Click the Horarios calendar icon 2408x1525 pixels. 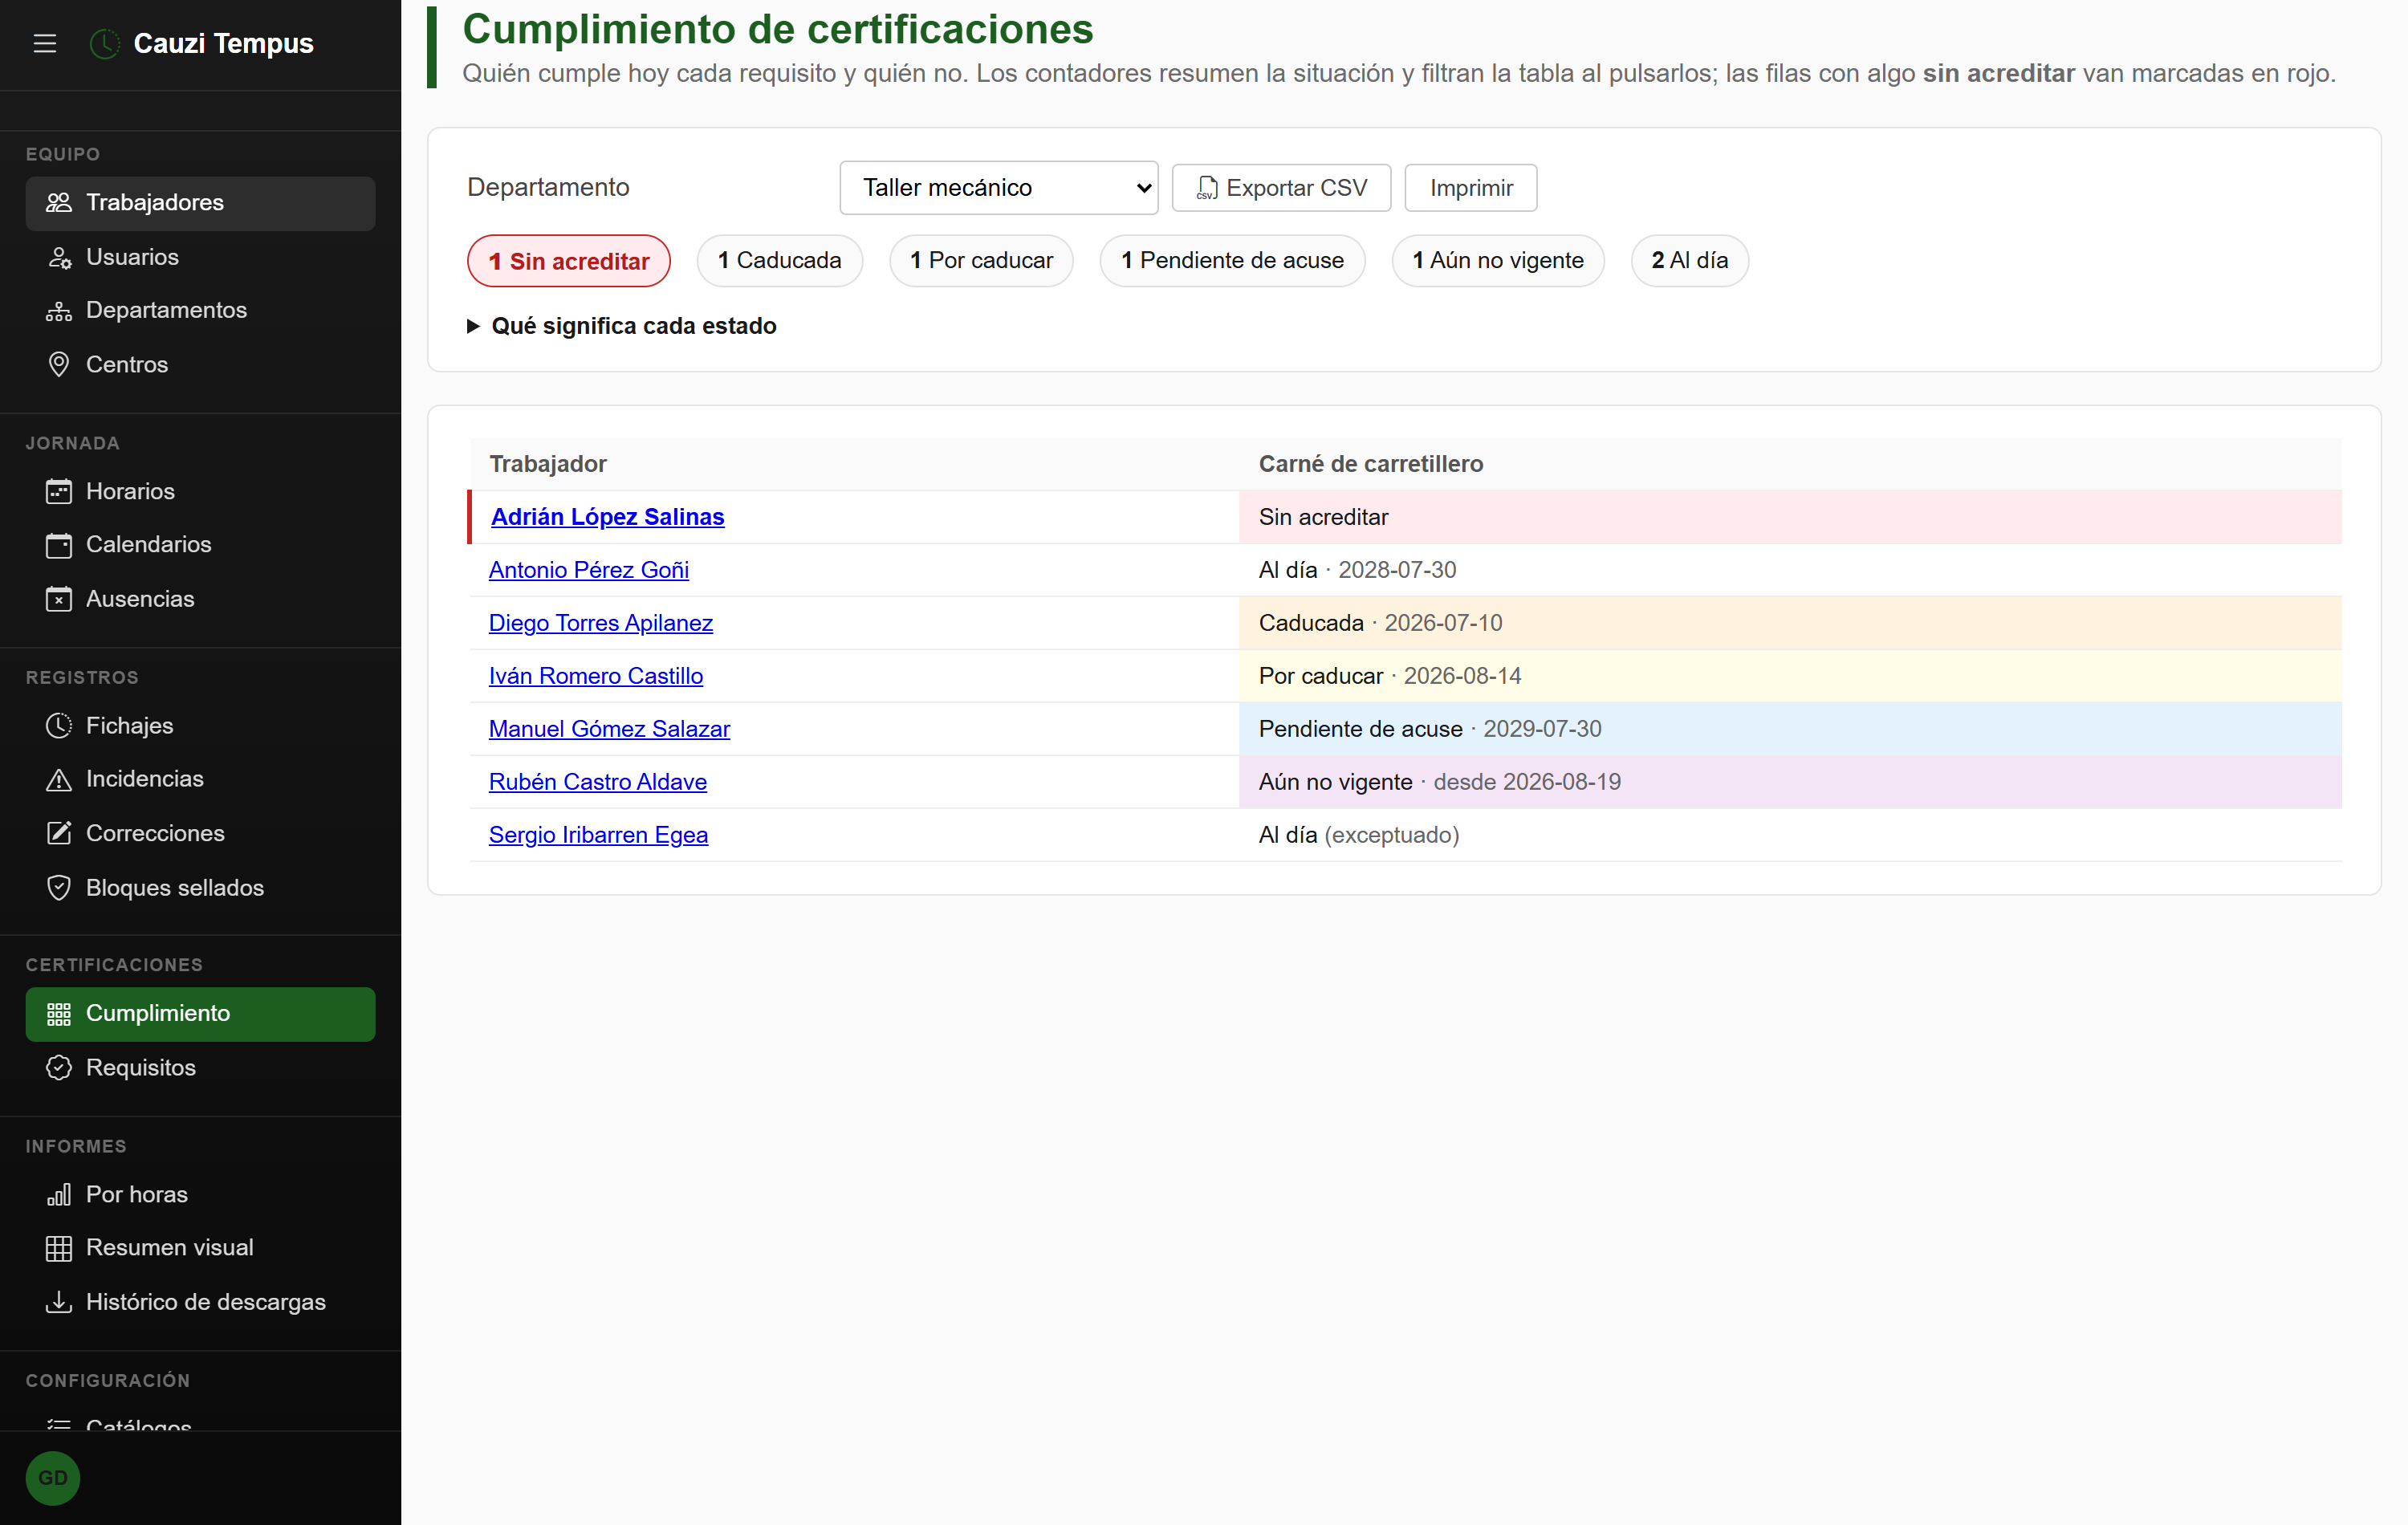pyautogui.click(x=59, y=491)
